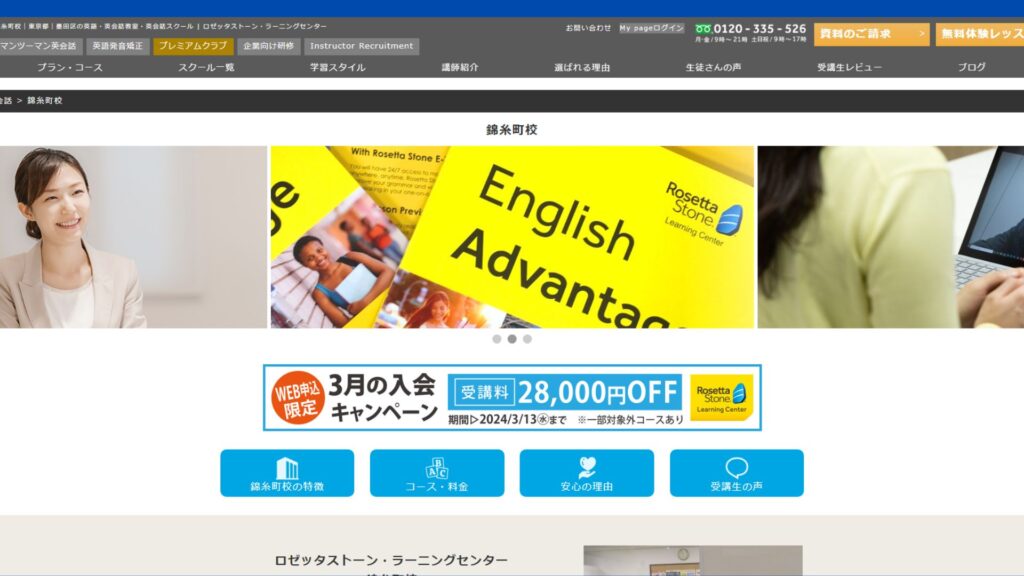
Task: Open the 生徒さんの声 menu item
Action: click(x=713, y=67)
